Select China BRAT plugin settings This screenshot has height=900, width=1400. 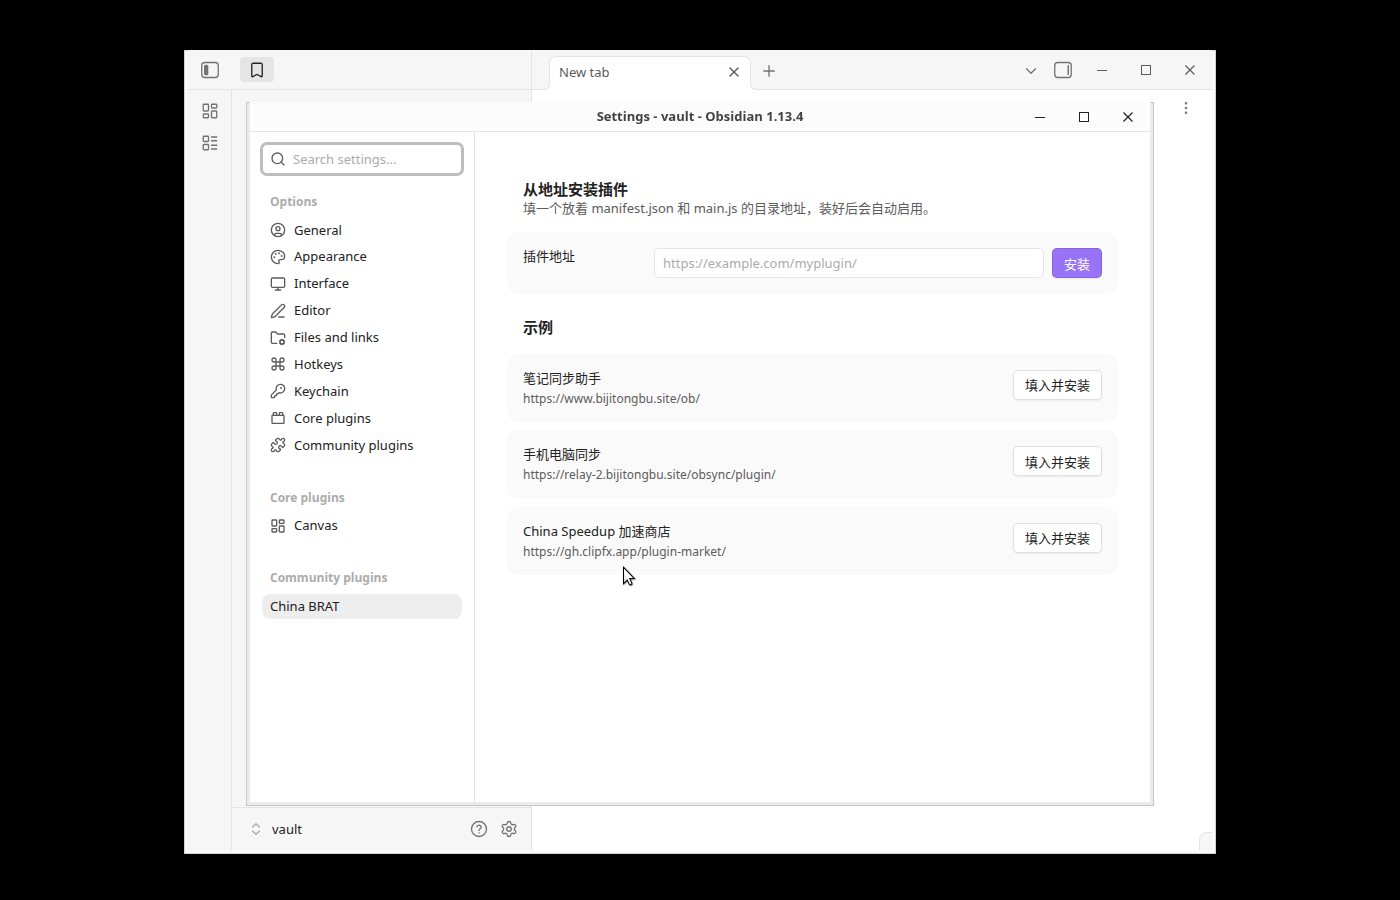pos(362,607)
